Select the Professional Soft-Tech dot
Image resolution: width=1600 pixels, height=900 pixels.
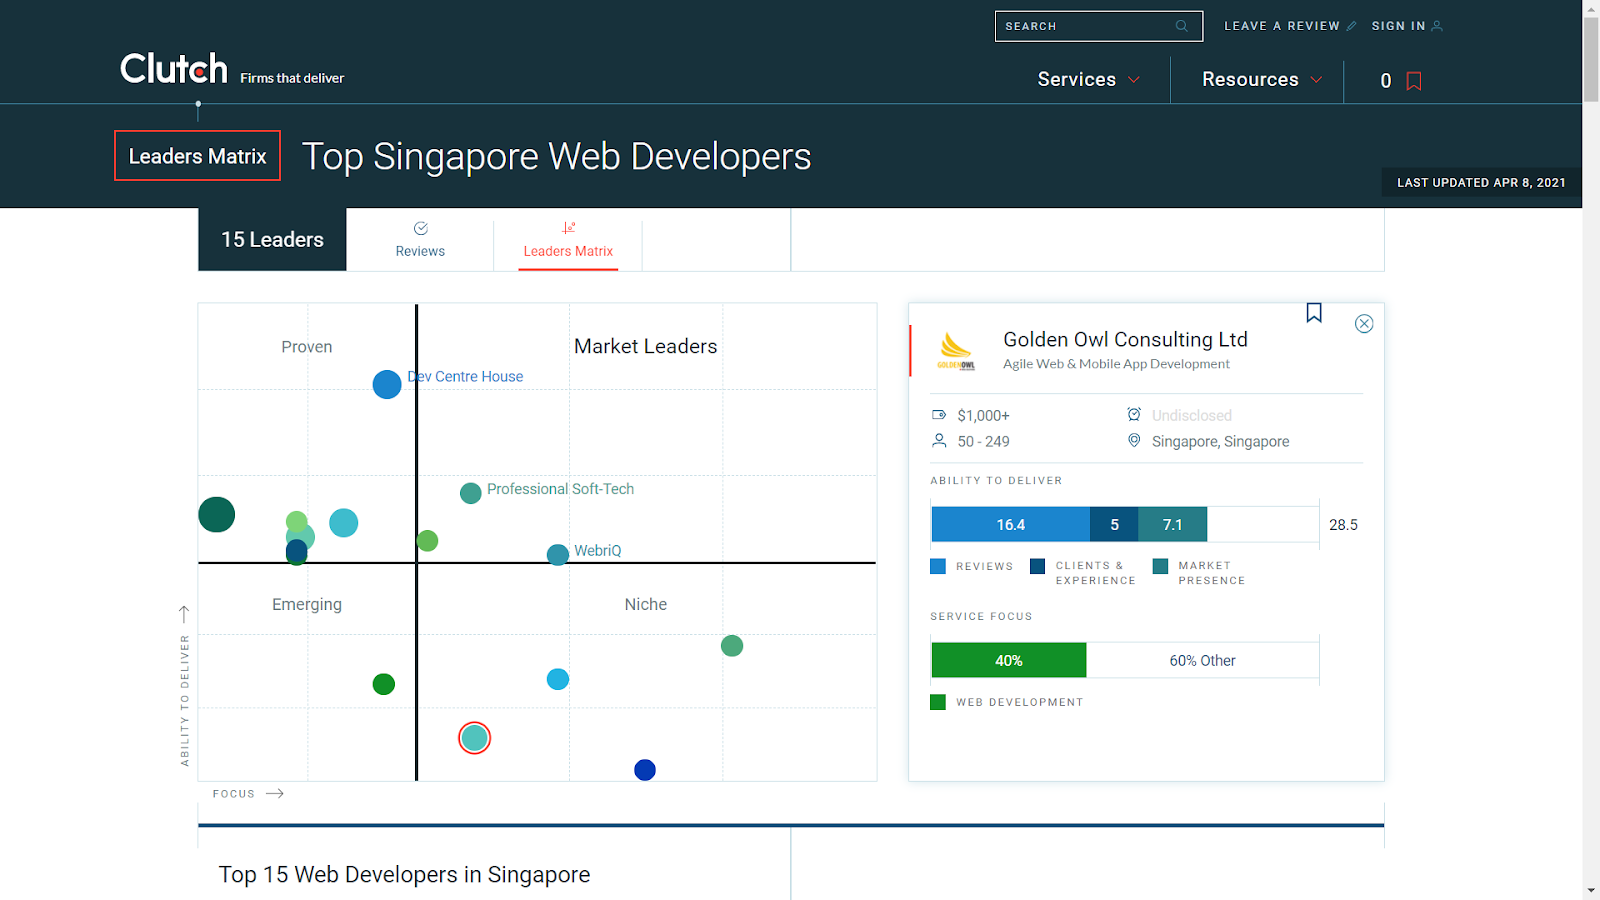click(470, 493)
